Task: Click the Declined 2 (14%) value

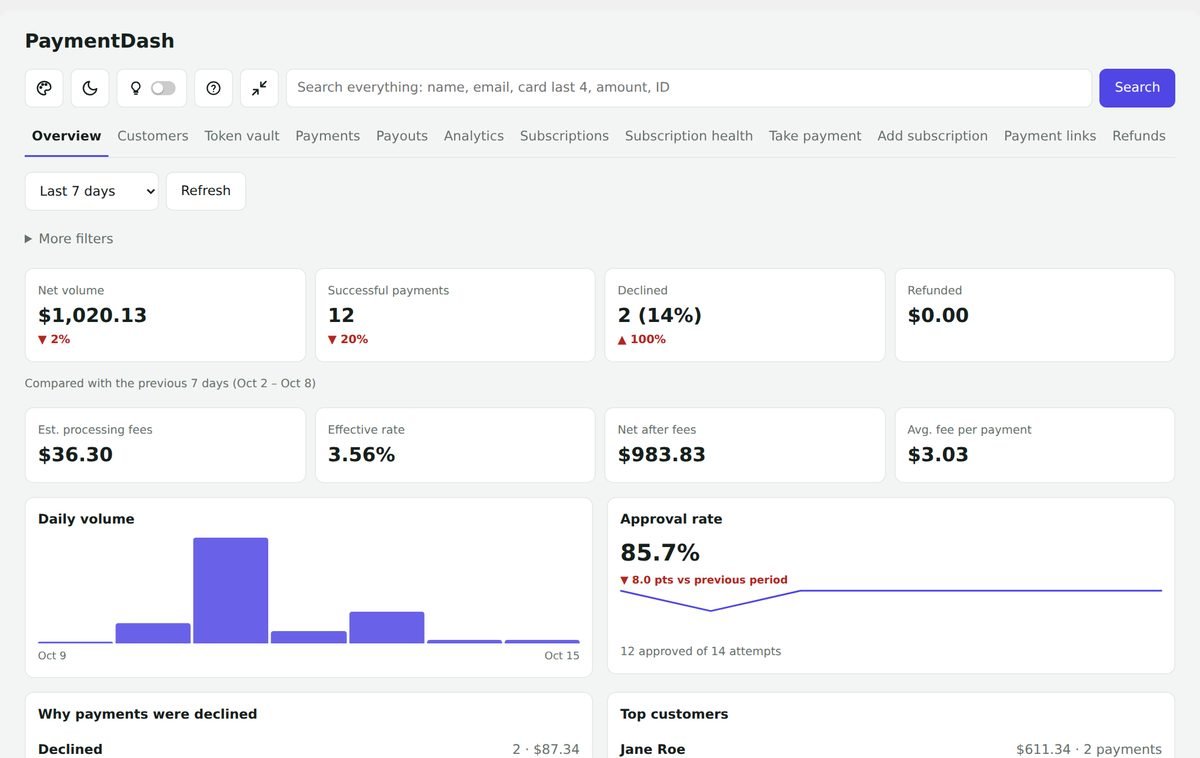Action: 660,316
